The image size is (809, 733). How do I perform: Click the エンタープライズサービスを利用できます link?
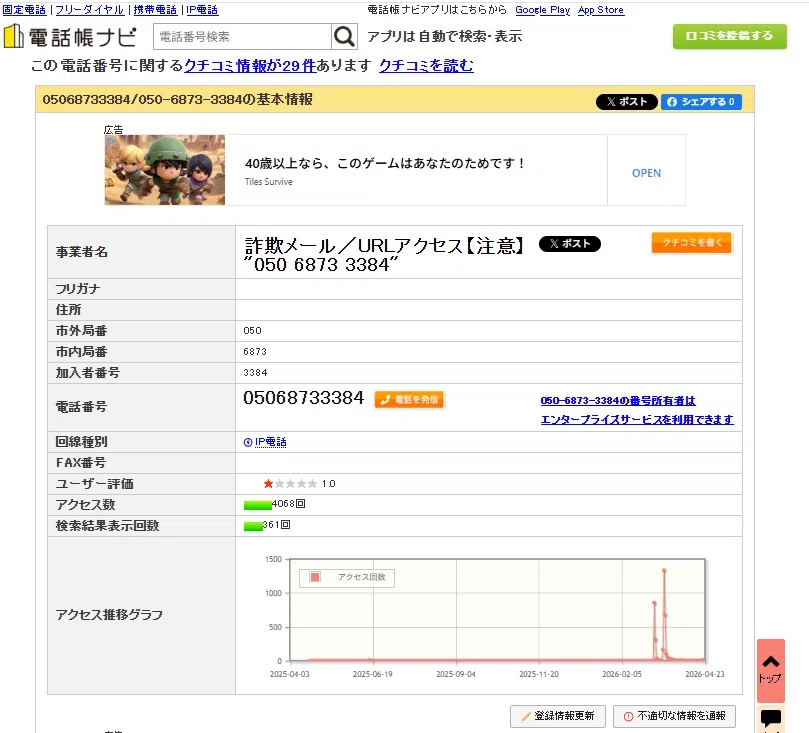tap(637, 419)
